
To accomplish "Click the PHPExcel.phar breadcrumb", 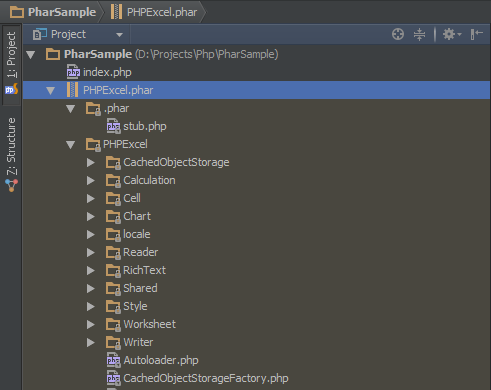I will point(154,12).
